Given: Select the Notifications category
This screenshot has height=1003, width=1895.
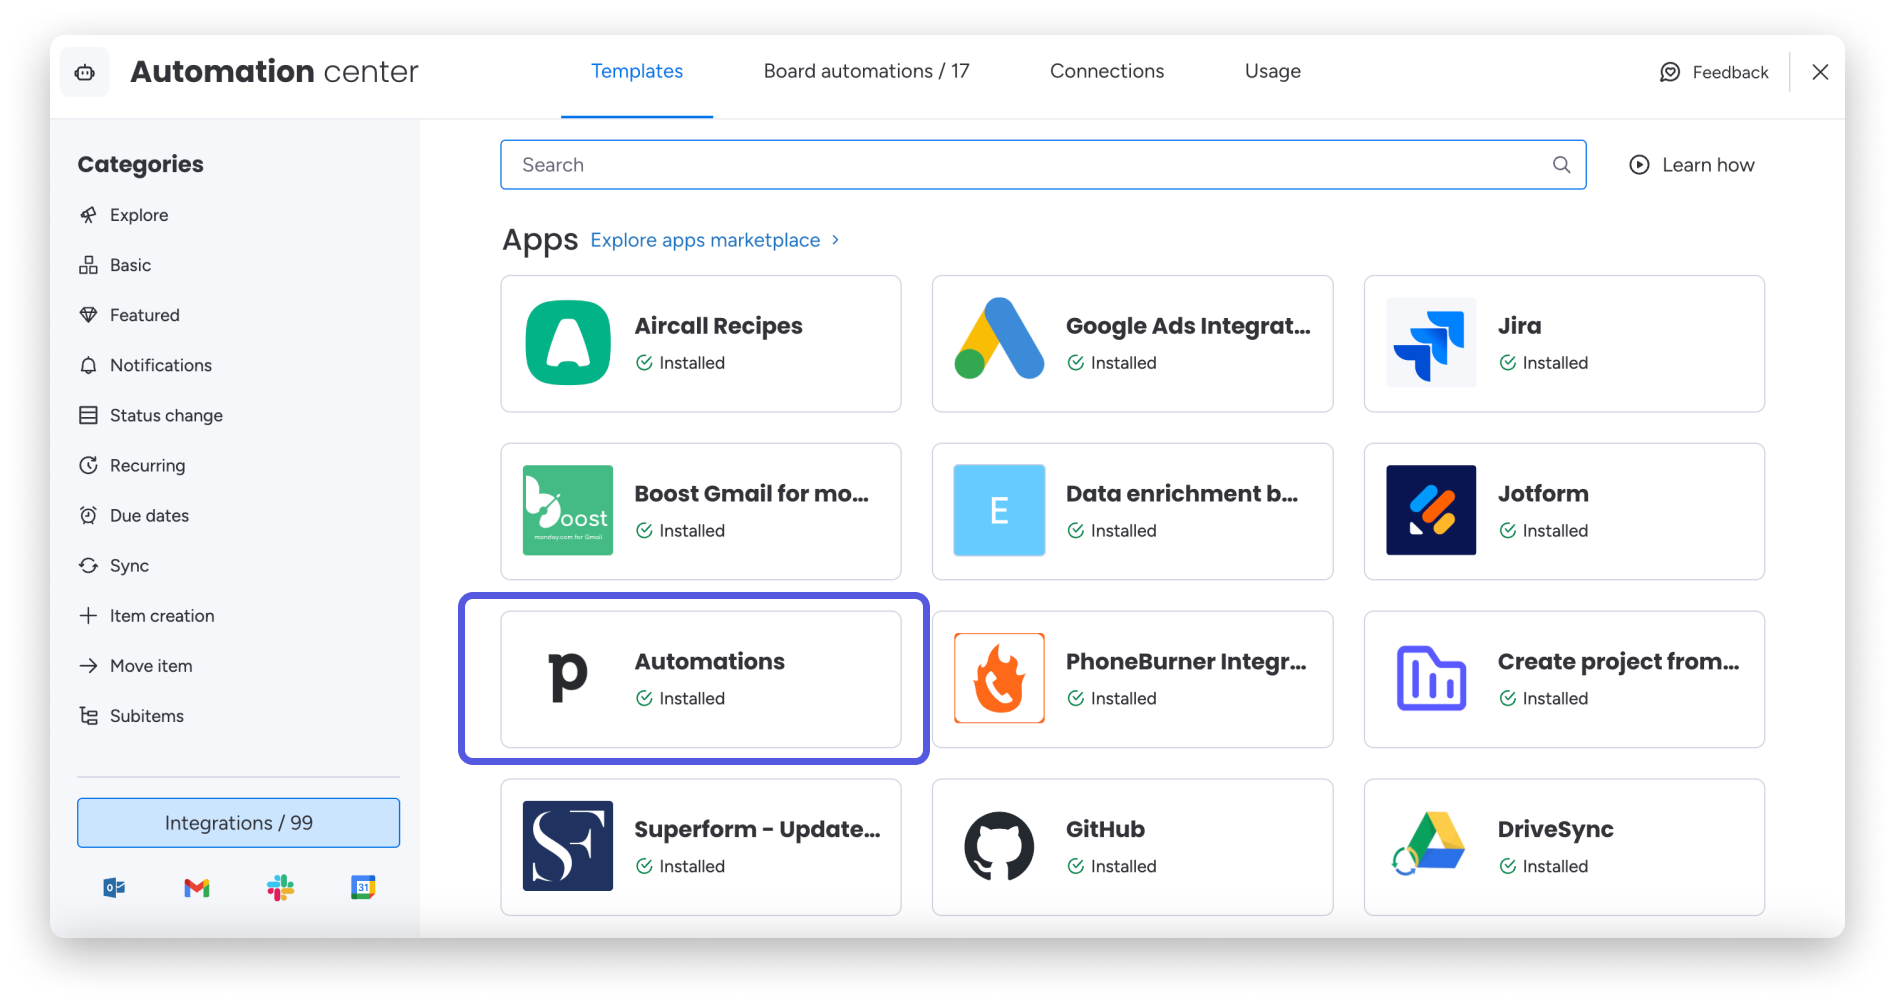Looking at the screenshot, I should pyautogui.click(x=145, y=365).
